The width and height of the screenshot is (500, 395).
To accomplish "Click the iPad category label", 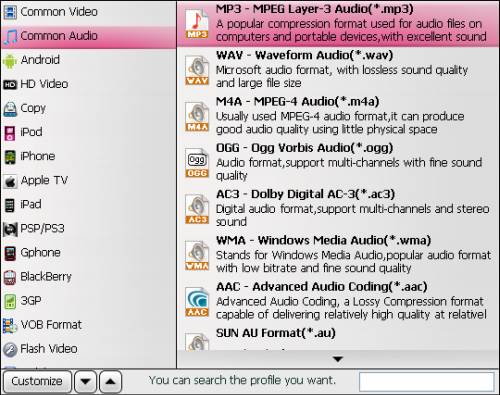I will coord(31,204).
